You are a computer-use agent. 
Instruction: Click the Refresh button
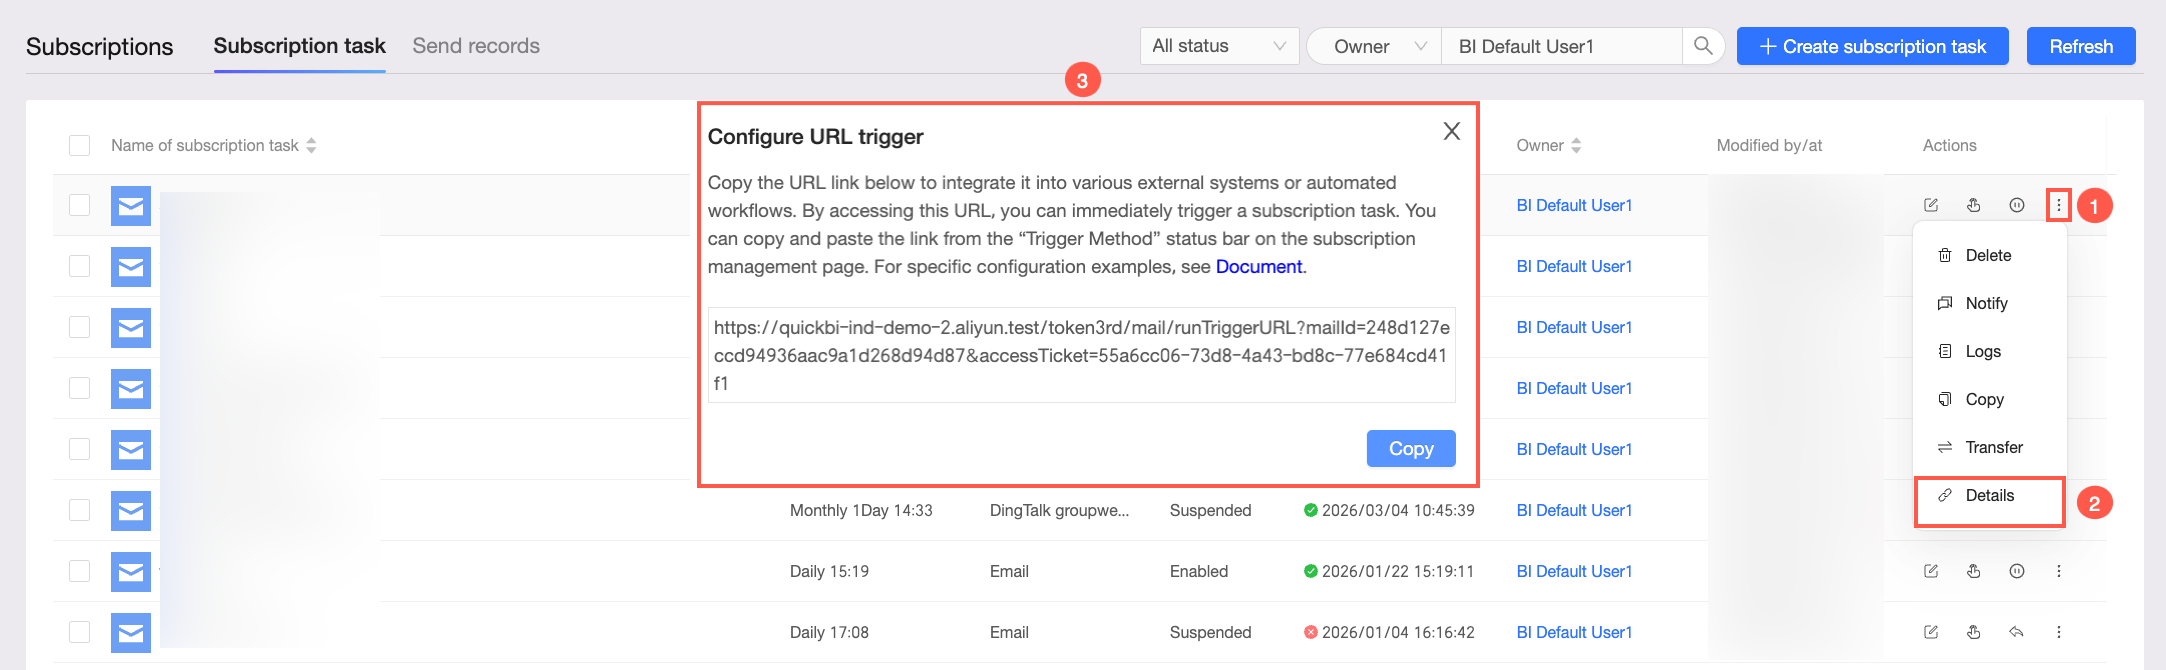click(x=2081, y=46)
